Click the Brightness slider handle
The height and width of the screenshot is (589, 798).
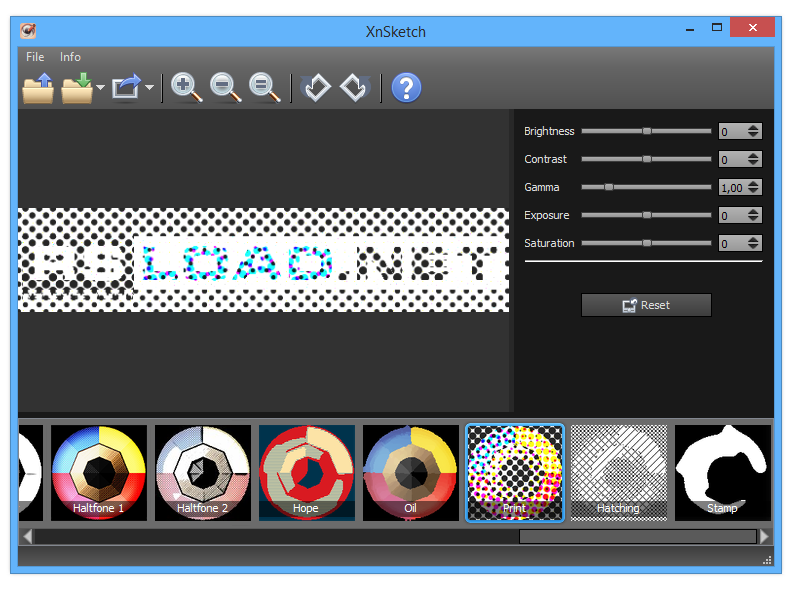tap(646, 131)
